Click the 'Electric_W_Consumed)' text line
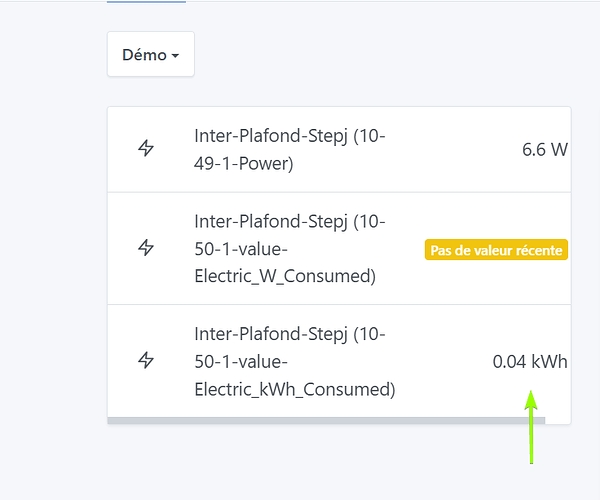This screenshot has height=500, width=600. [x=285, y=276]
